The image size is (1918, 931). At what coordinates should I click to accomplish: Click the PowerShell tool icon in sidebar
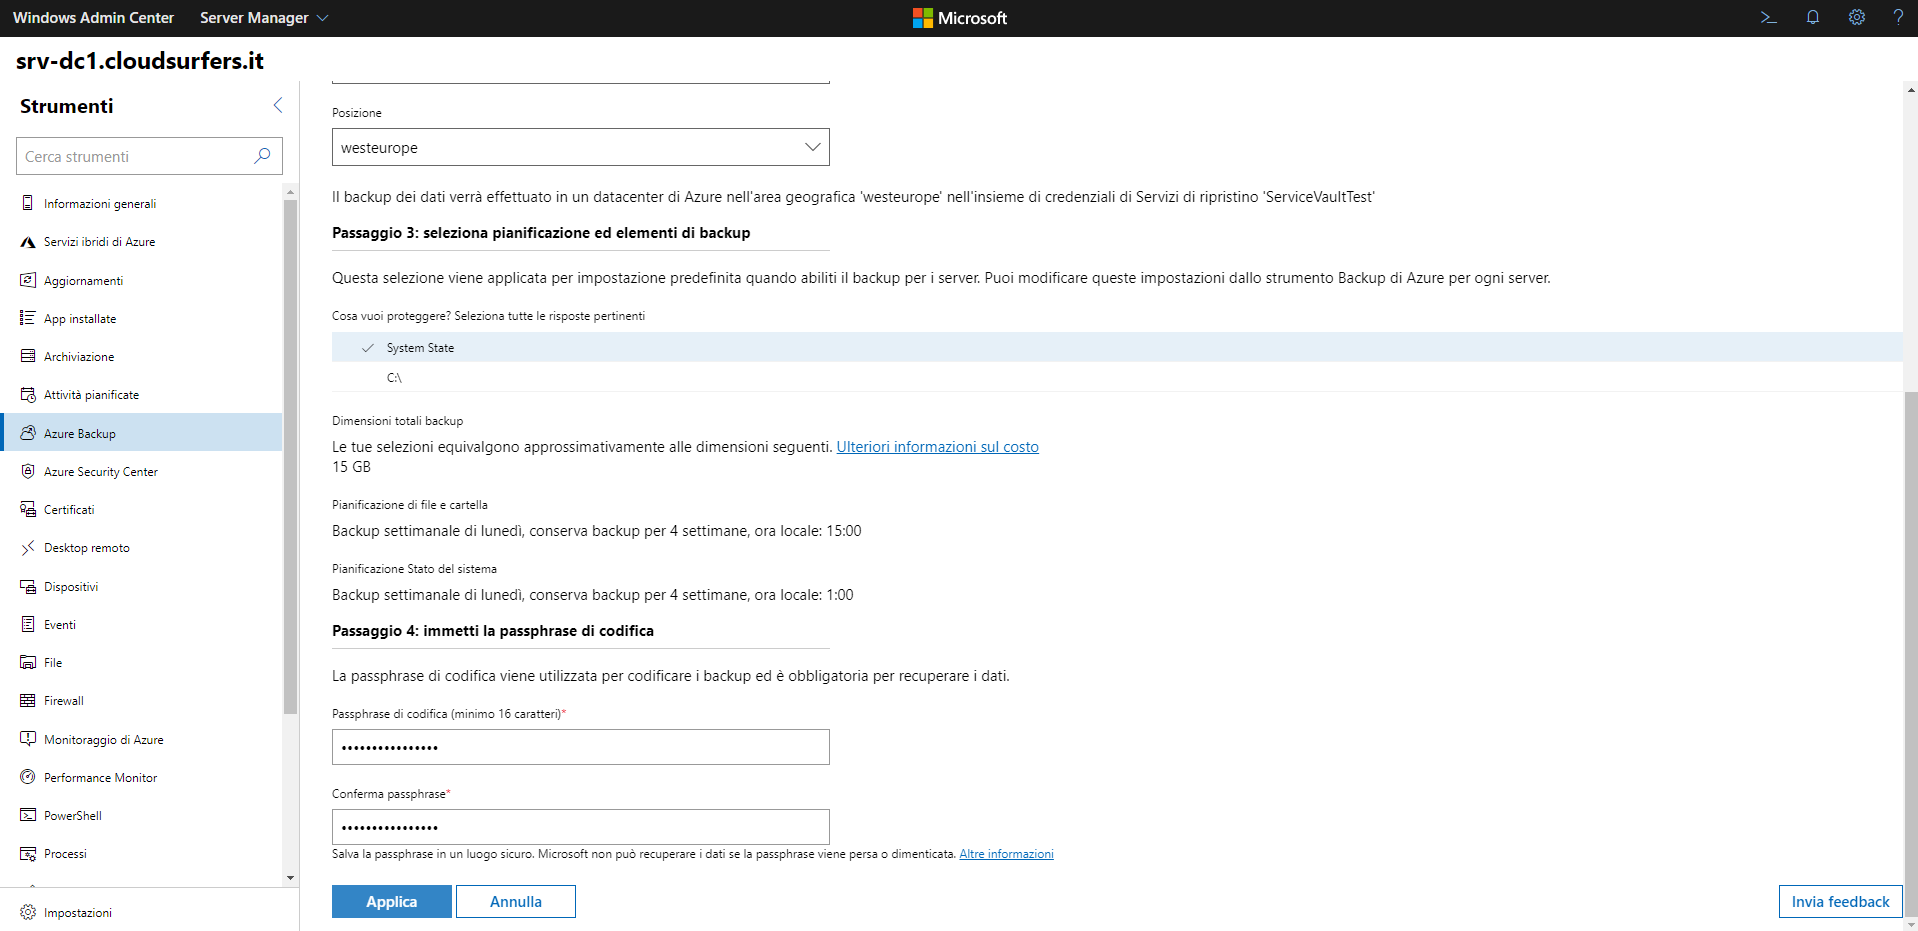tap(28, 815)
